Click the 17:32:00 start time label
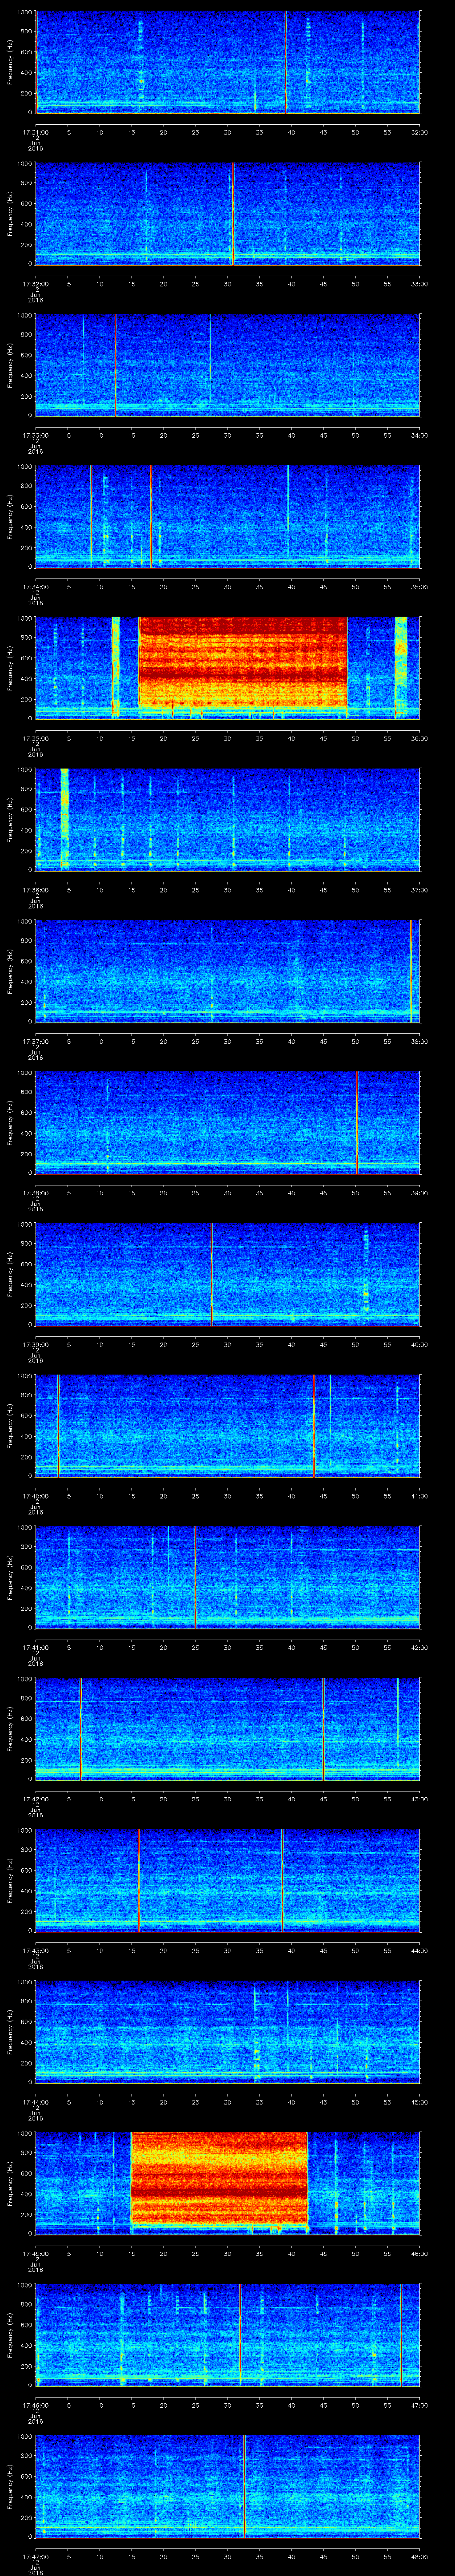 point(35,284)
